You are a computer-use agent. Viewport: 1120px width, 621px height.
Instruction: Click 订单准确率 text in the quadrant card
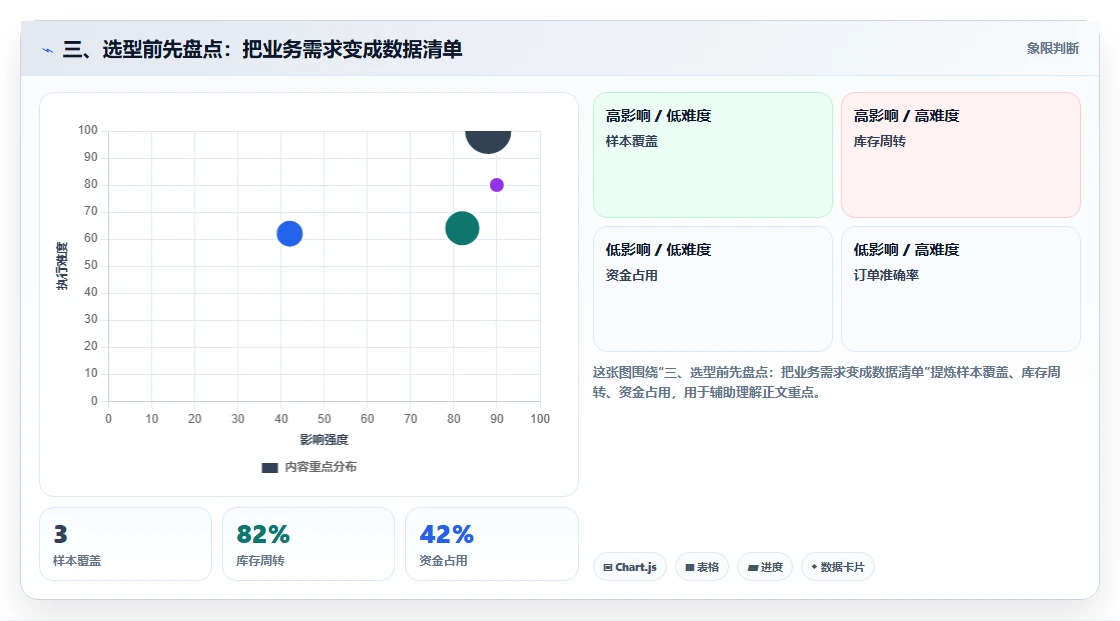(886, 275)
